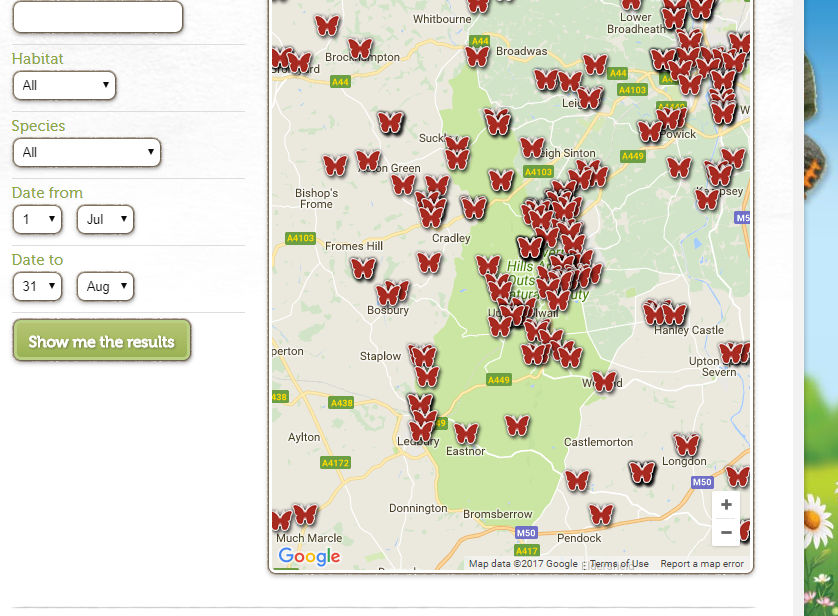Zoom out on the map

[726, 533]
